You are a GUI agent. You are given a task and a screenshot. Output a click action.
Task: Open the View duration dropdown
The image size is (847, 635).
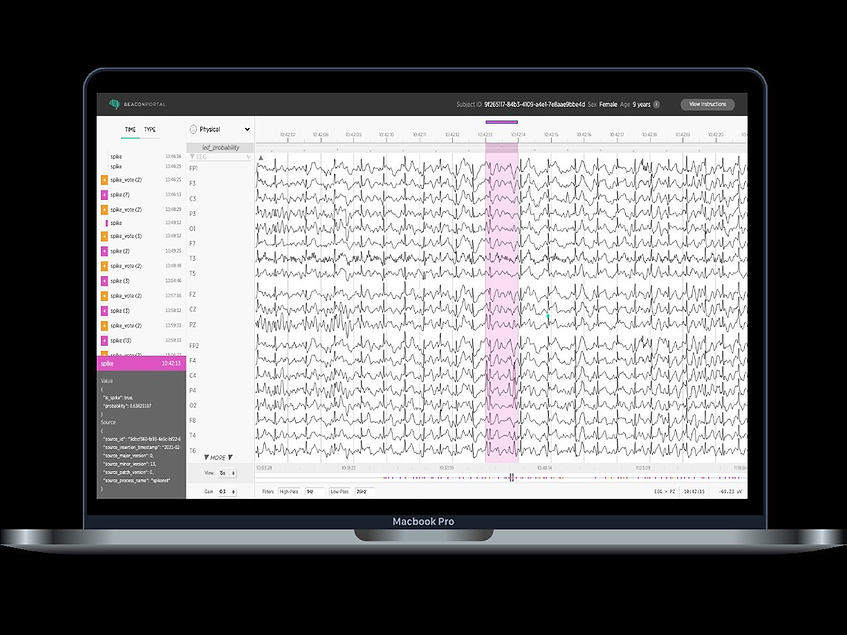tap(224, 472)
